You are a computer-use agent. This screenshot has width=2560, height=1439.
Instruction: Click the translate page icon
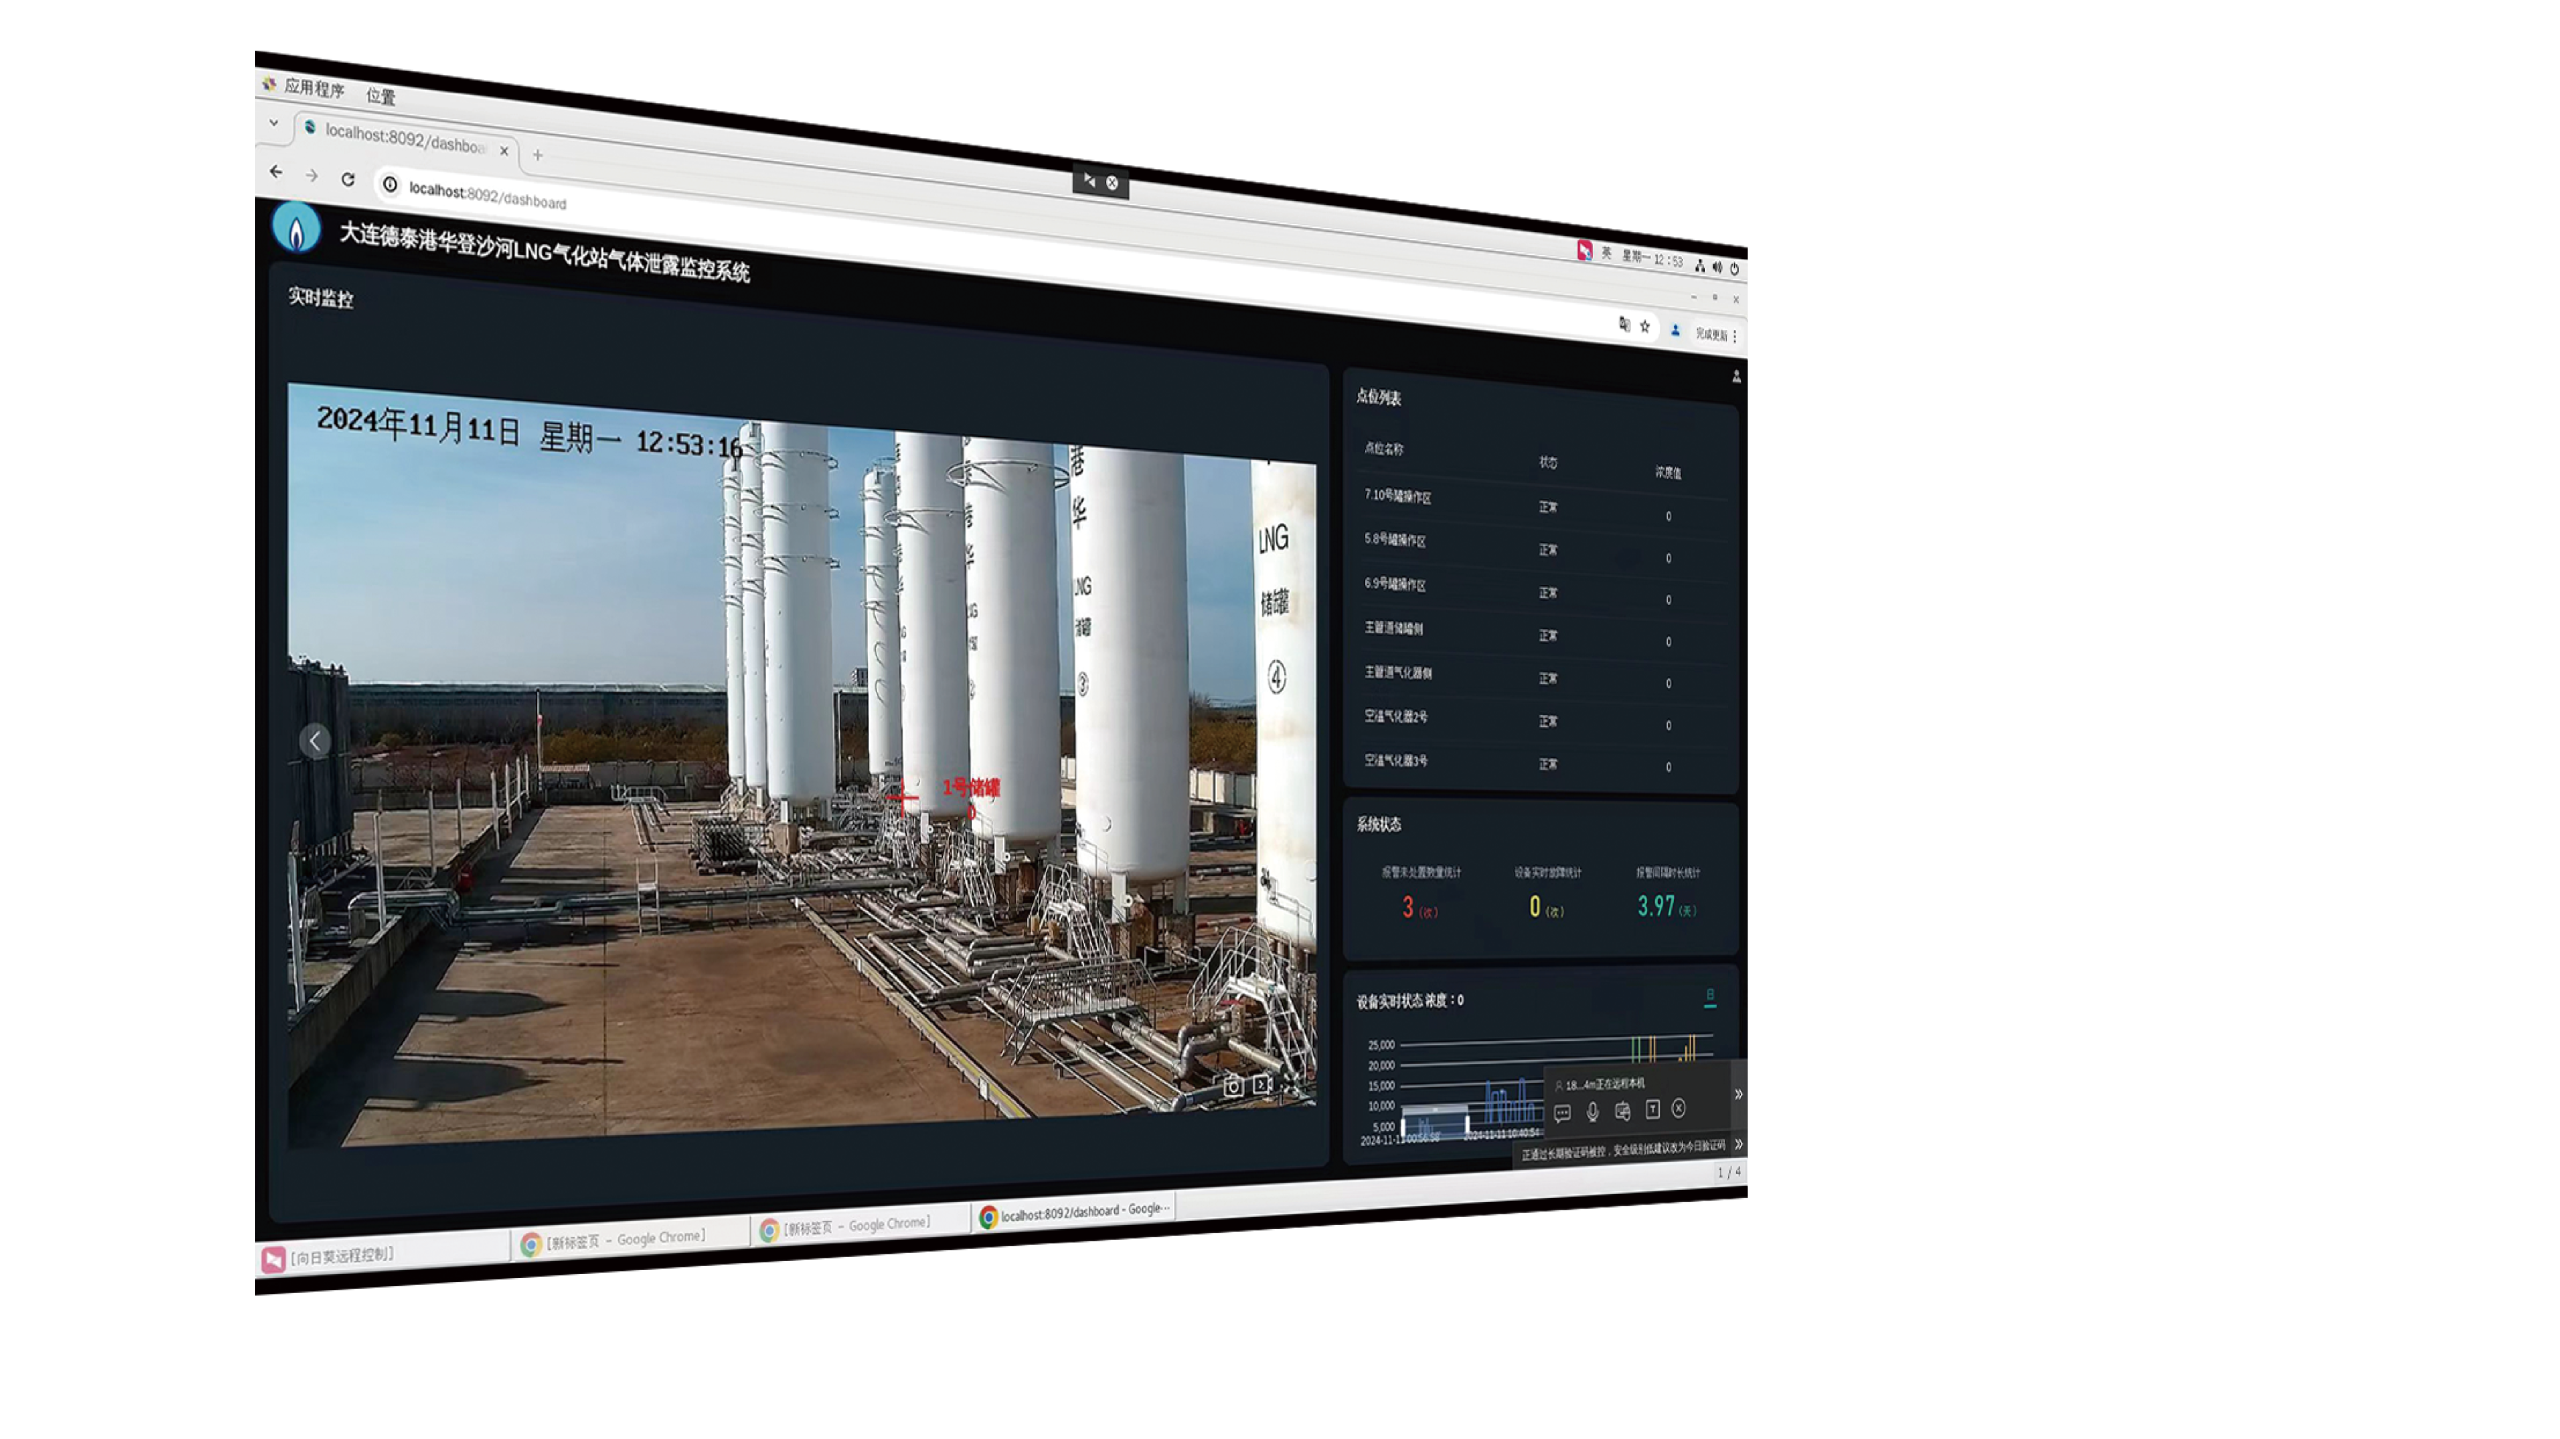[x=1624, y=323]
